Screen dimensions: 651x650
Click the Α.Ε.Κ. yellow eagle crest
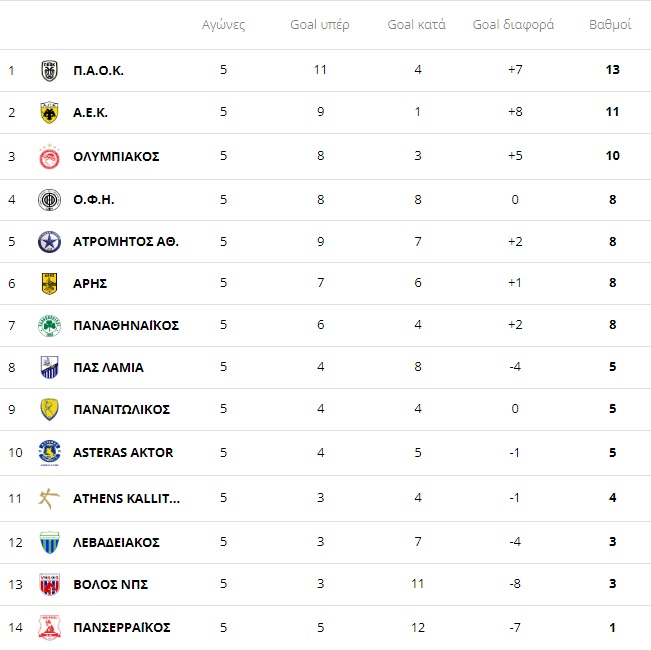[49, 112]
